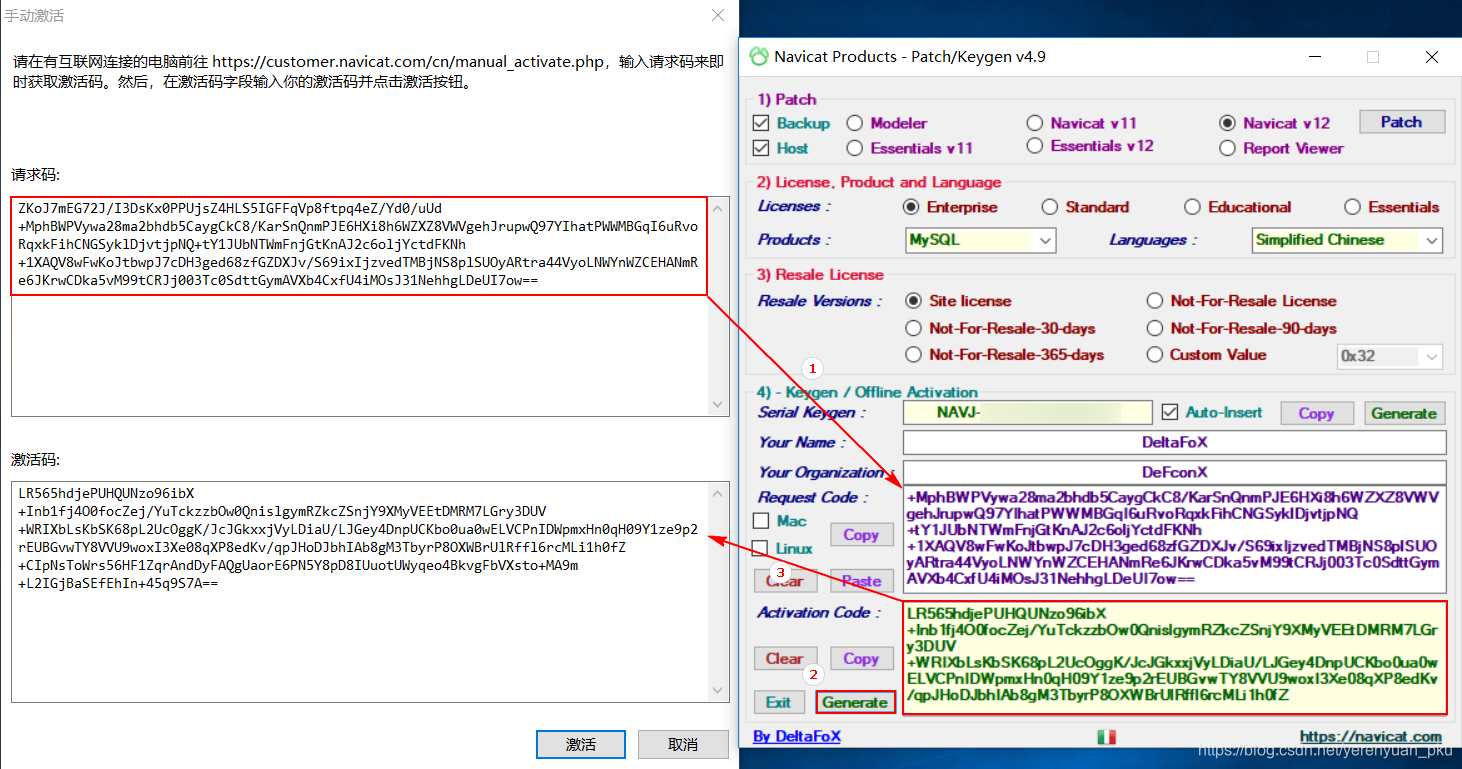Viewport: 1462px width, 769px height.
Task: Copy the Request Code
Action: pyautogui.click(x=861, y=535)
